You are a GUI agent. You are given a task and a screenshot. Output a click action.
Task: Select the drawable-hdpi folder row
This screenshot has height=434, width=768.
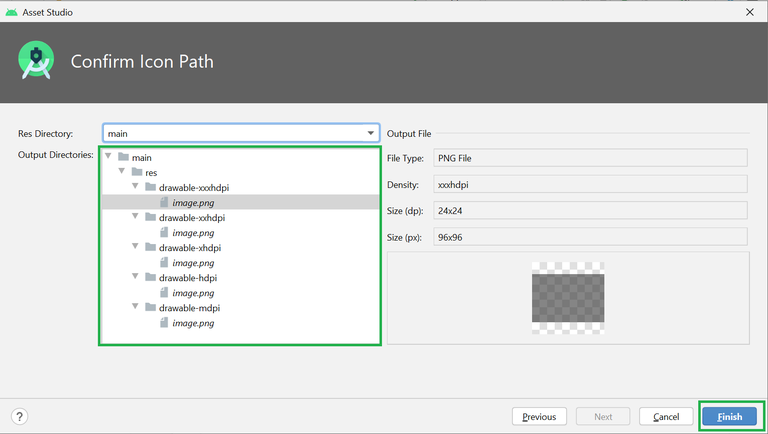[240, 278]
